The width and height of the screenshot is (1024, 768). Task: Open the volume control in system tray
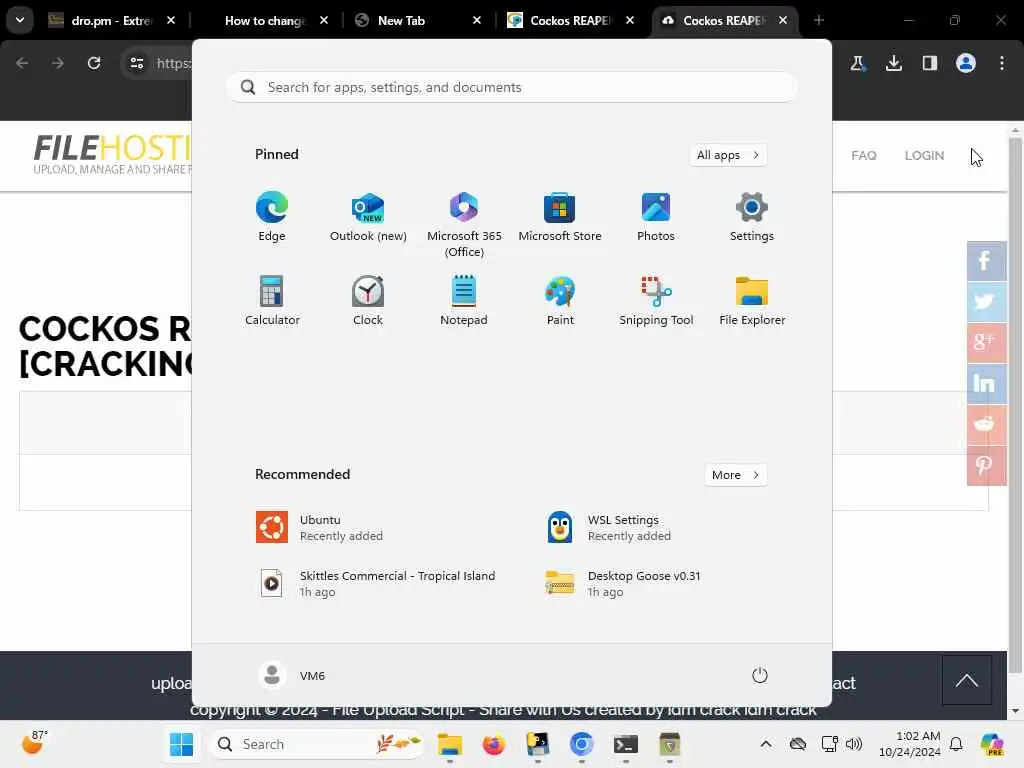(x=854, y=744)
